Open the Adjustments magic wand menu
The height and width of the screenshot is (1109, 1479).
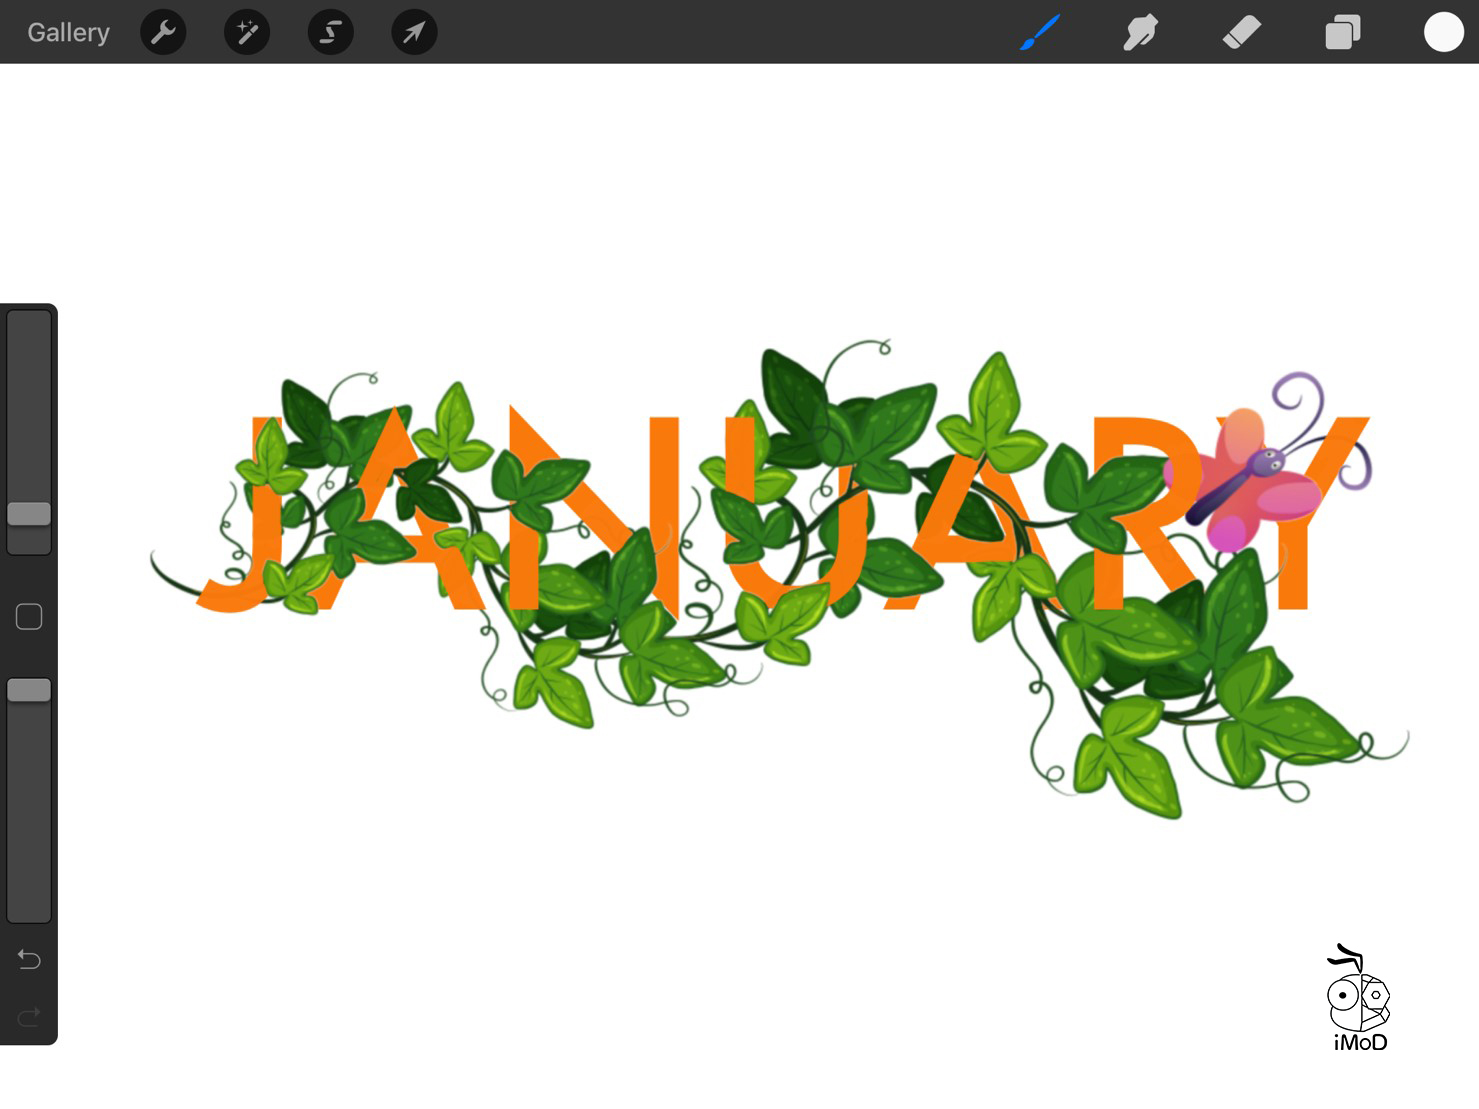(x=247, y=32)
